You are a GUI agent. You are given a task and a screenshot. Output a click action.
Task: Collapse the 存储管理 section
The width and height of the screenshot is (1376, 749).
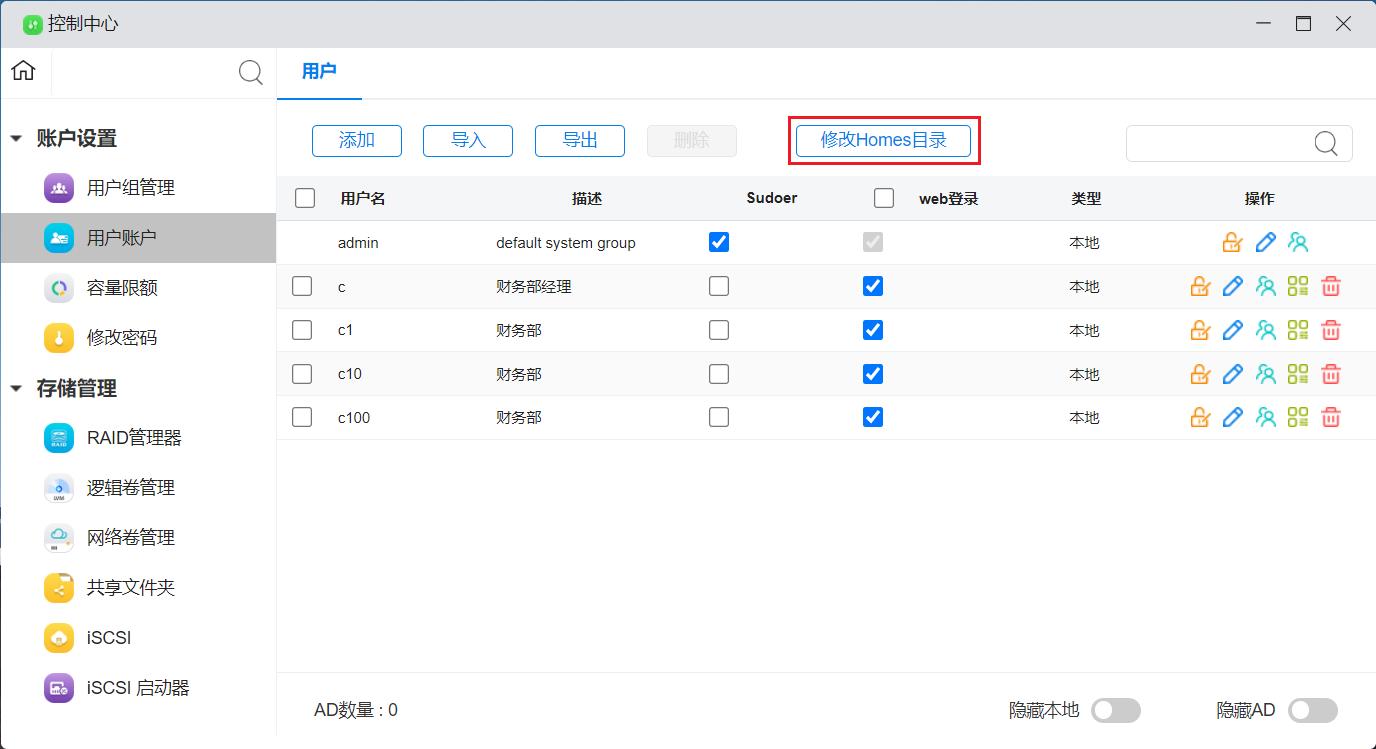click(16, 389)
